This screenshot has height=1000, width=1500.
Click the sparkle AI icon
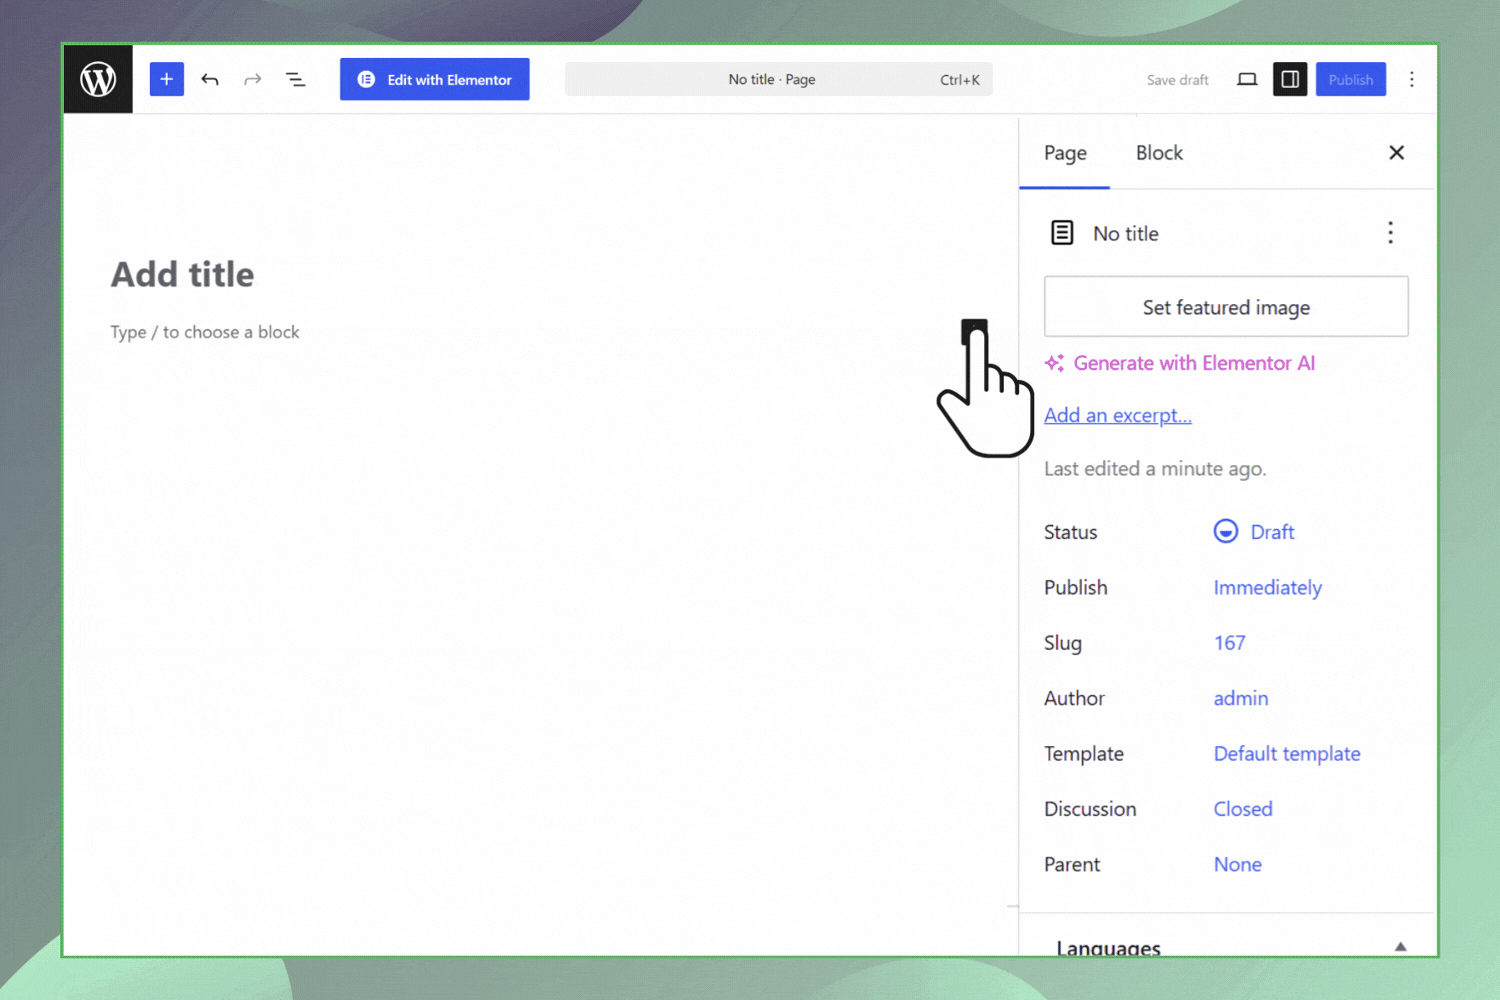[1054, 363]
